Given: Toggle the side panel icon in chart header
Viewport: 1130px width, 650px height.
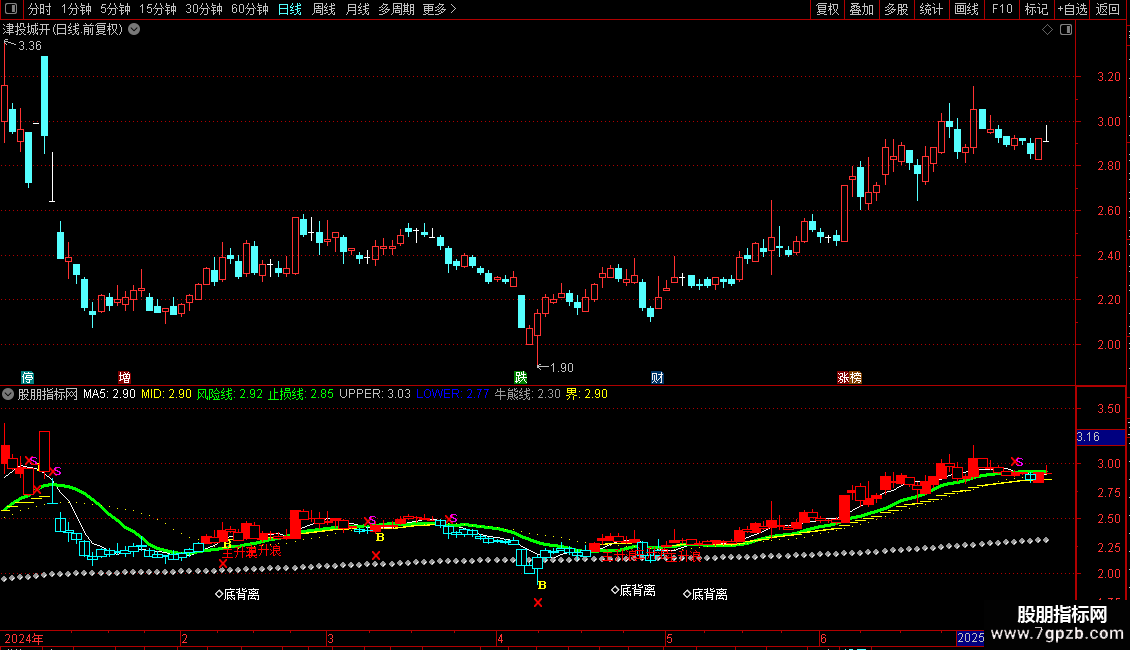Looking at the screenshot, I should click(x=1066, y=30).
